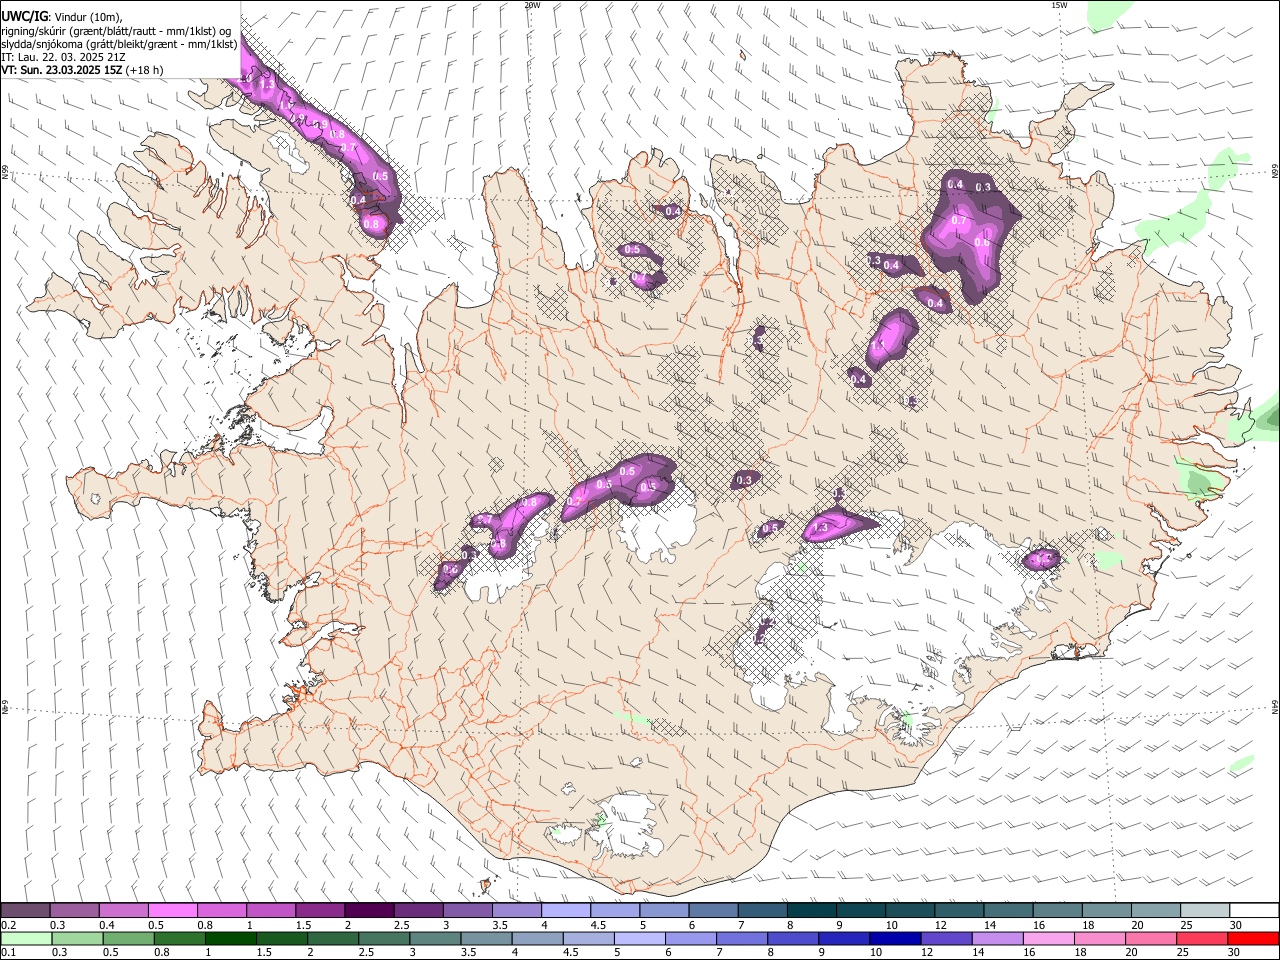This screenshot has width=1280, height=960.
Task: Click the '15W' longitude label
Action: pos(1059,5)
